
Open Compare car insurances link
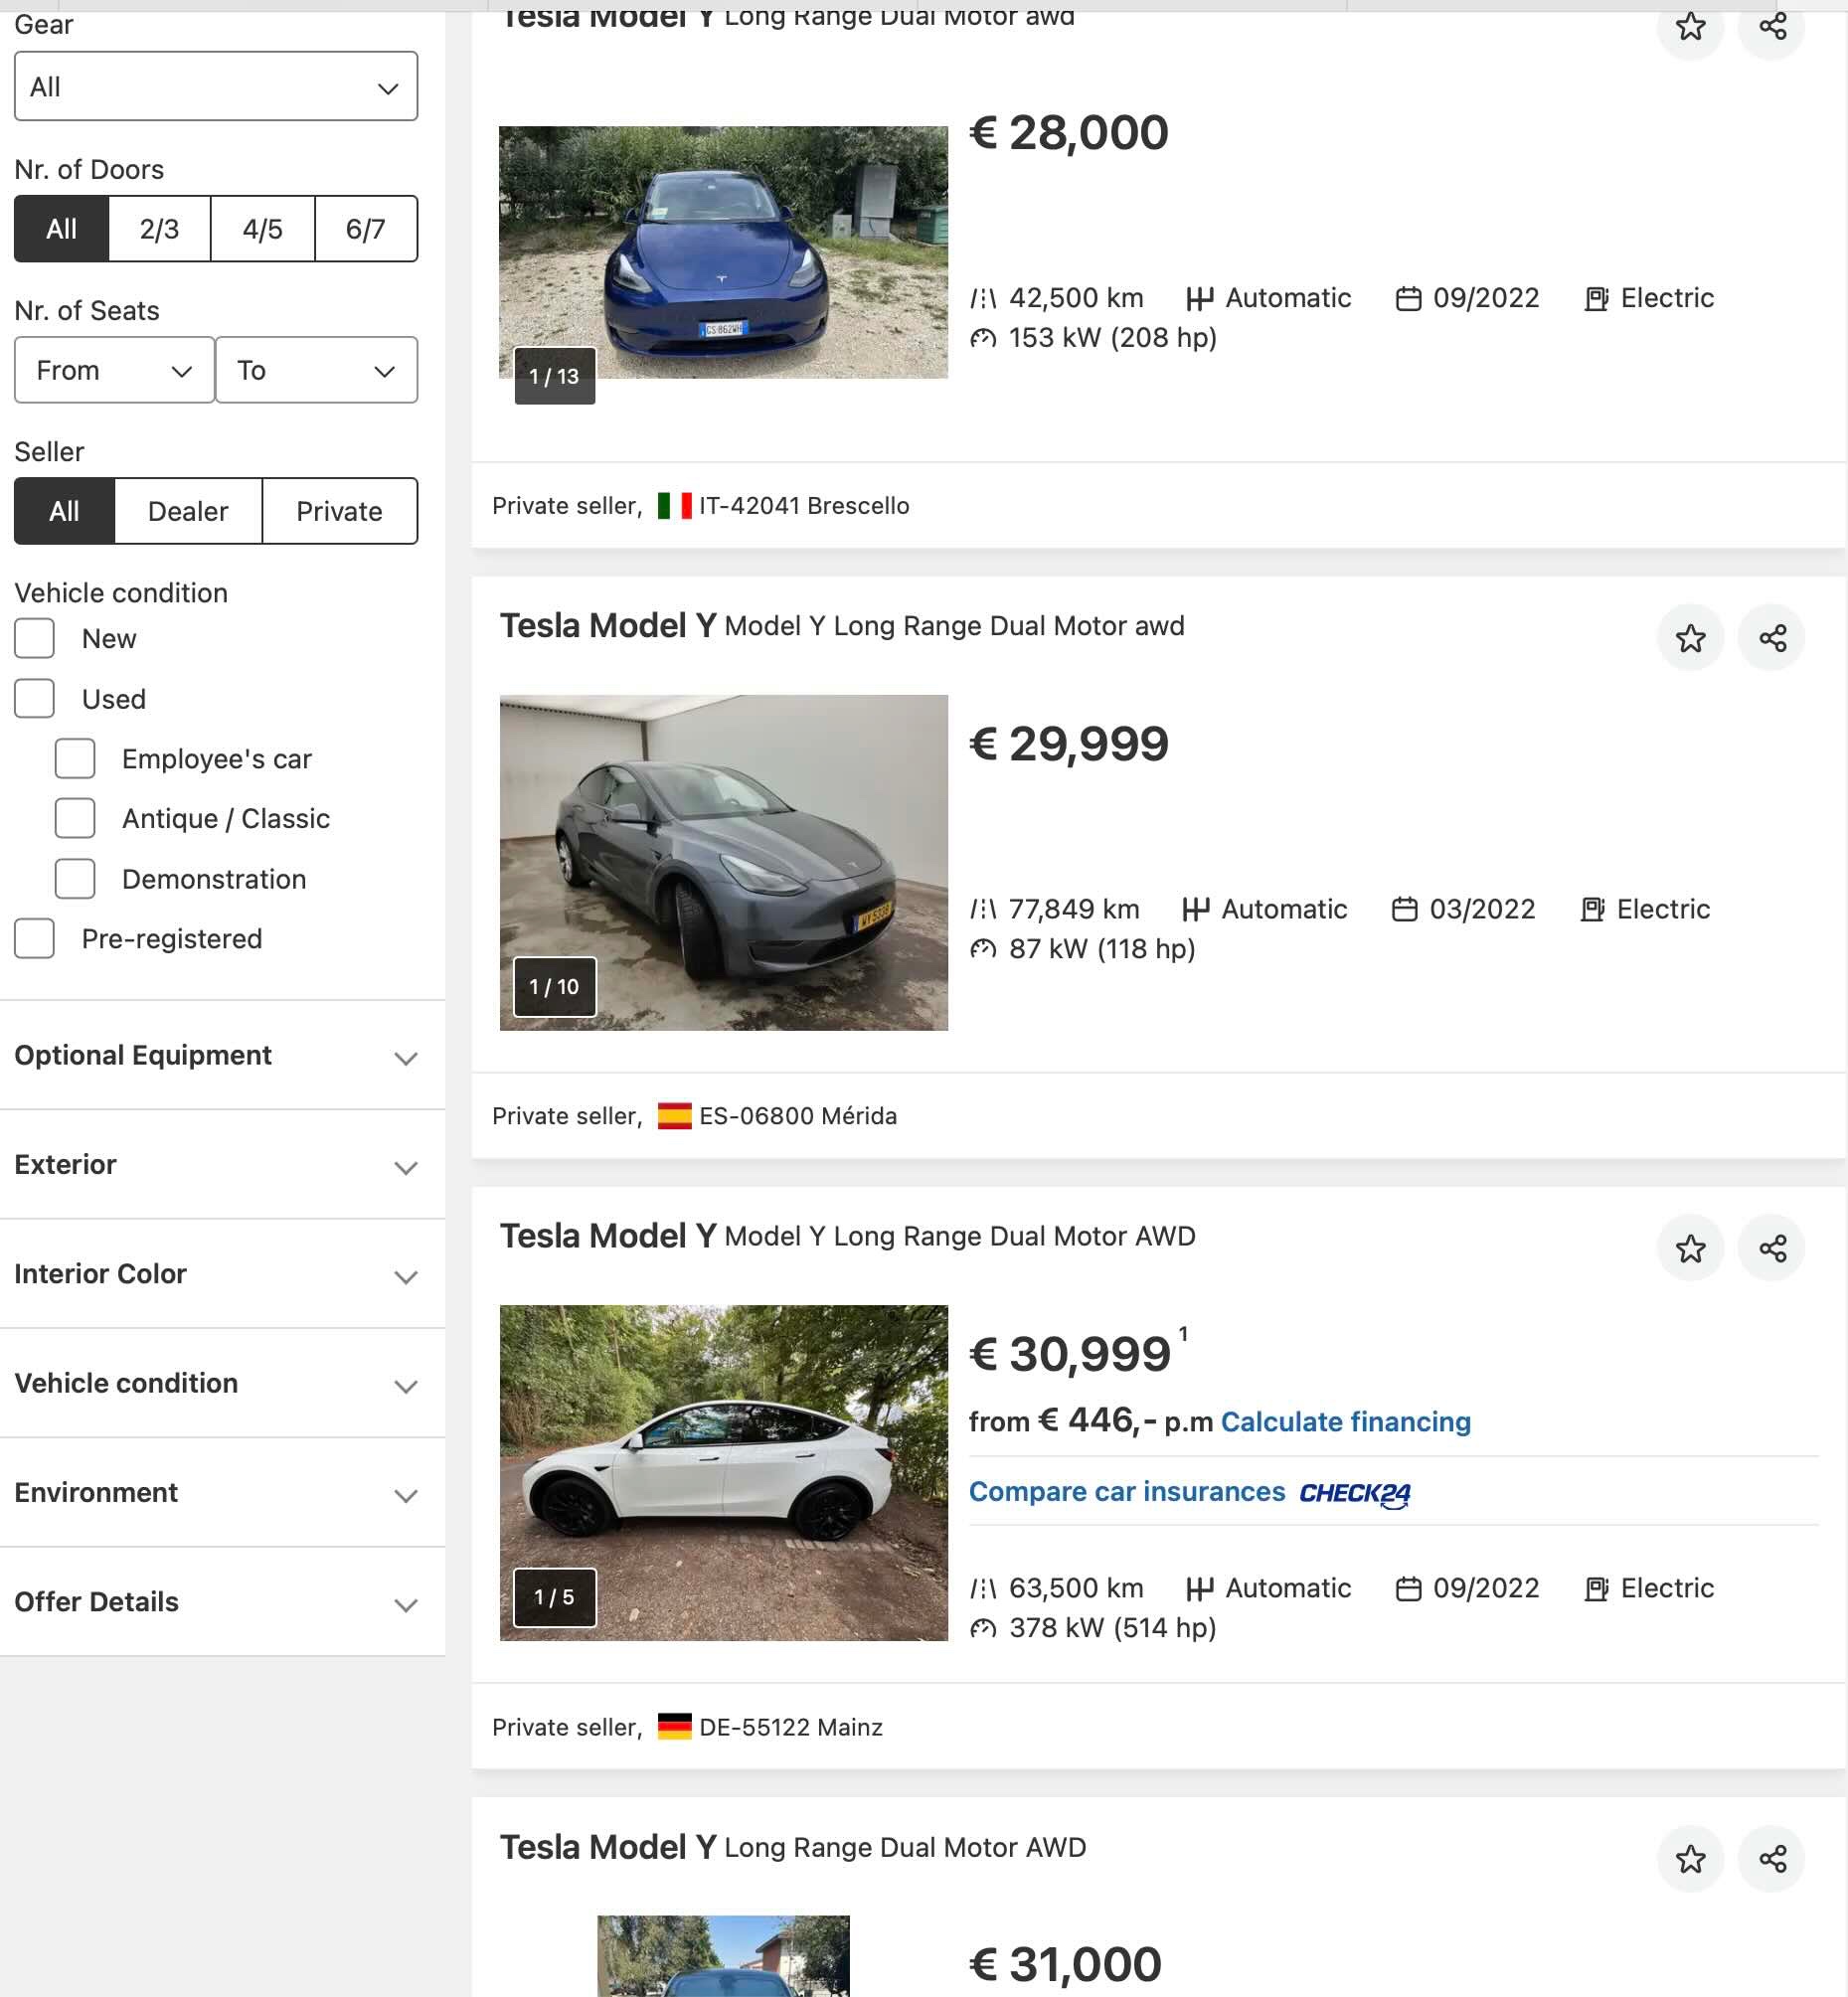point(1126,1491)
